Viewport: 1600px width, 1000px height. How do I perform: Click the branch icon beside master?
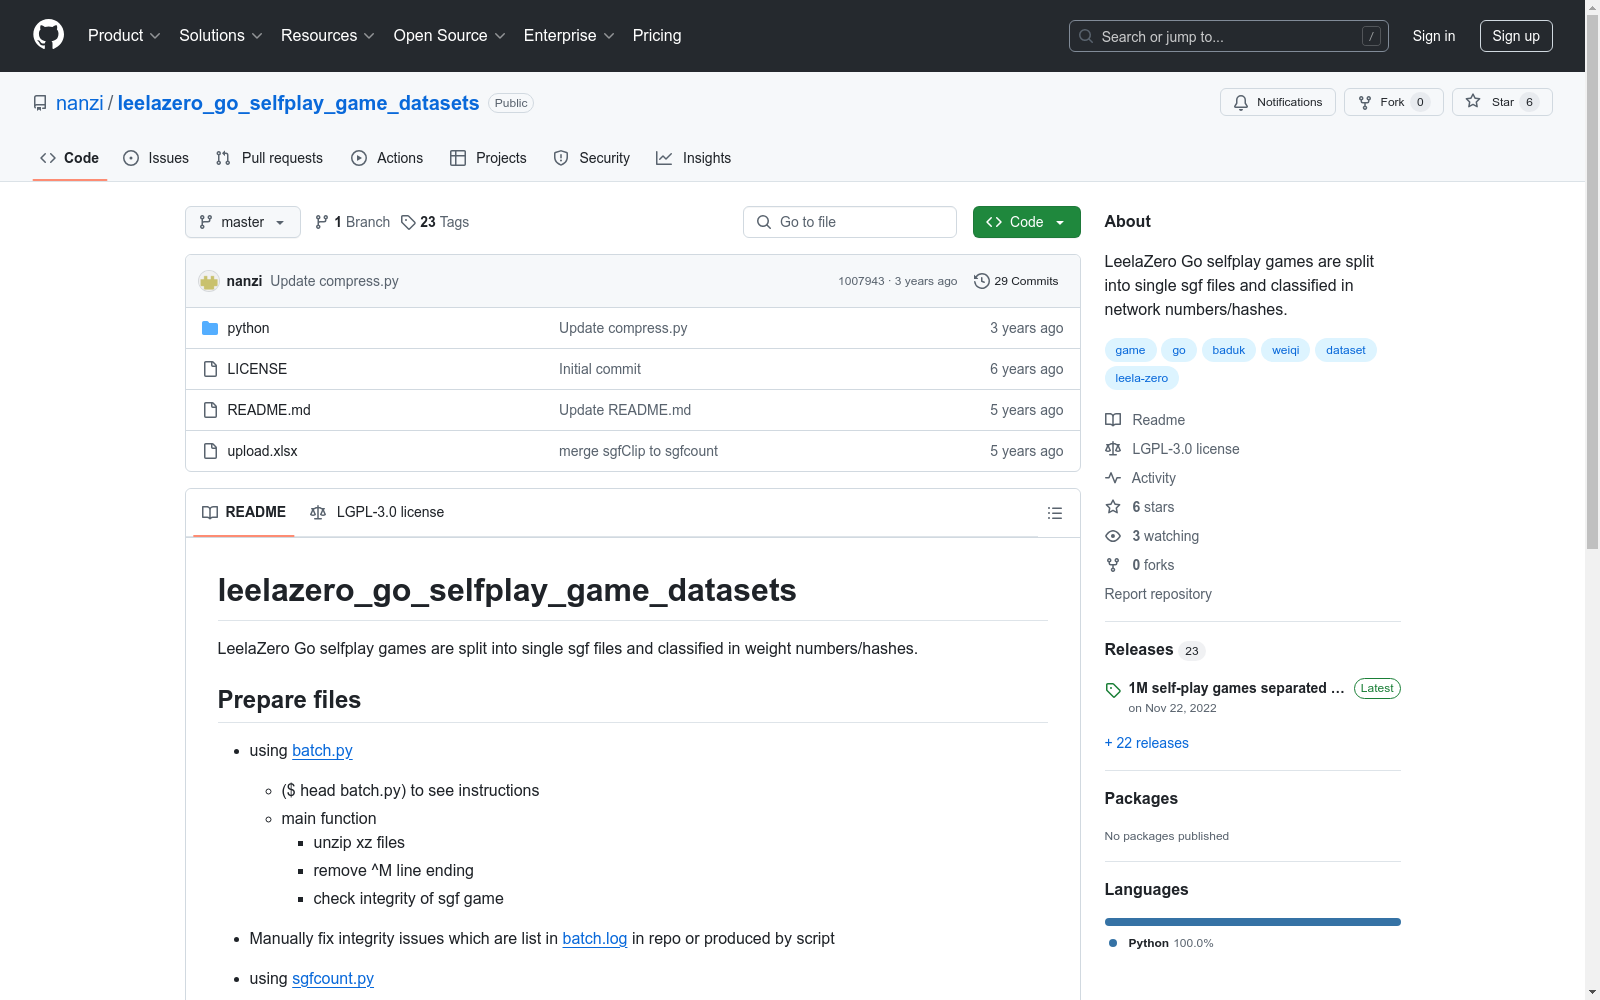[x=206, y=222]
